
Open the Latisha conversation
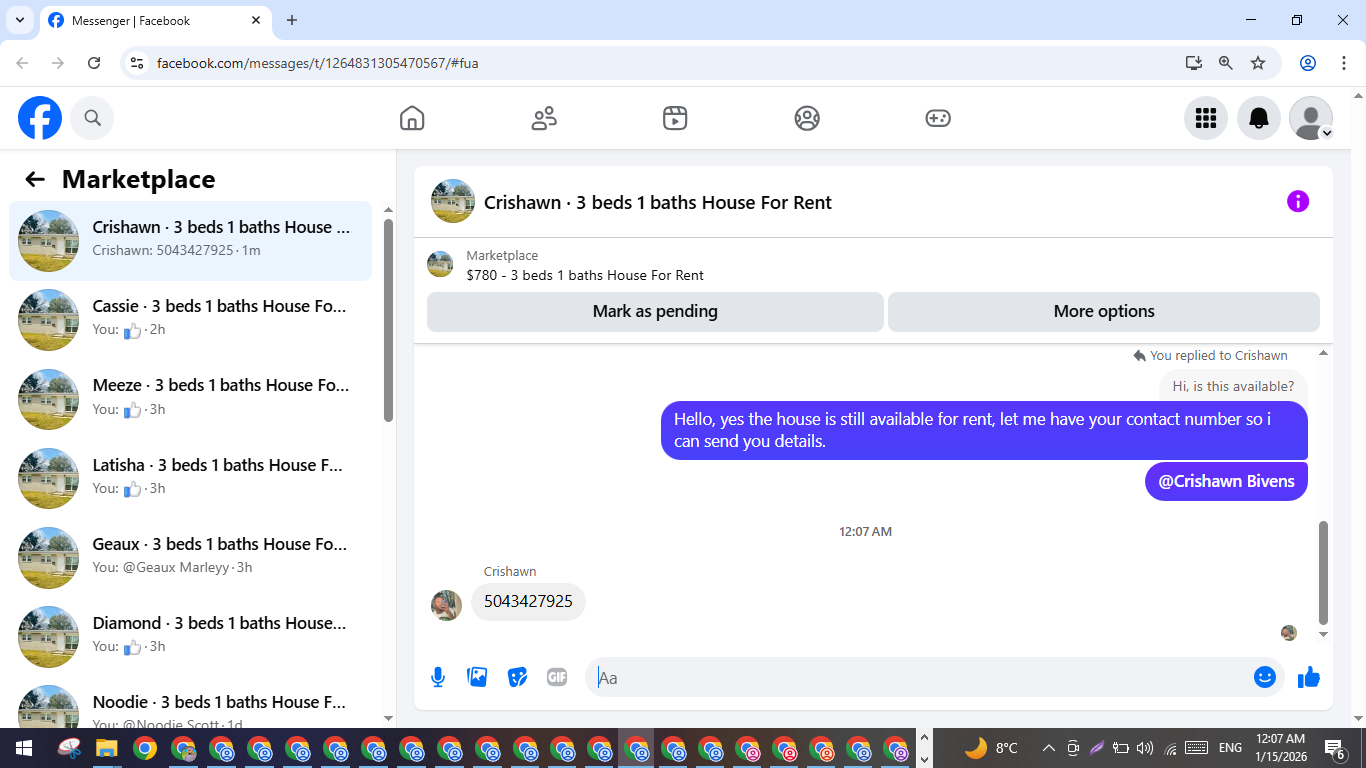pos(190,478)
